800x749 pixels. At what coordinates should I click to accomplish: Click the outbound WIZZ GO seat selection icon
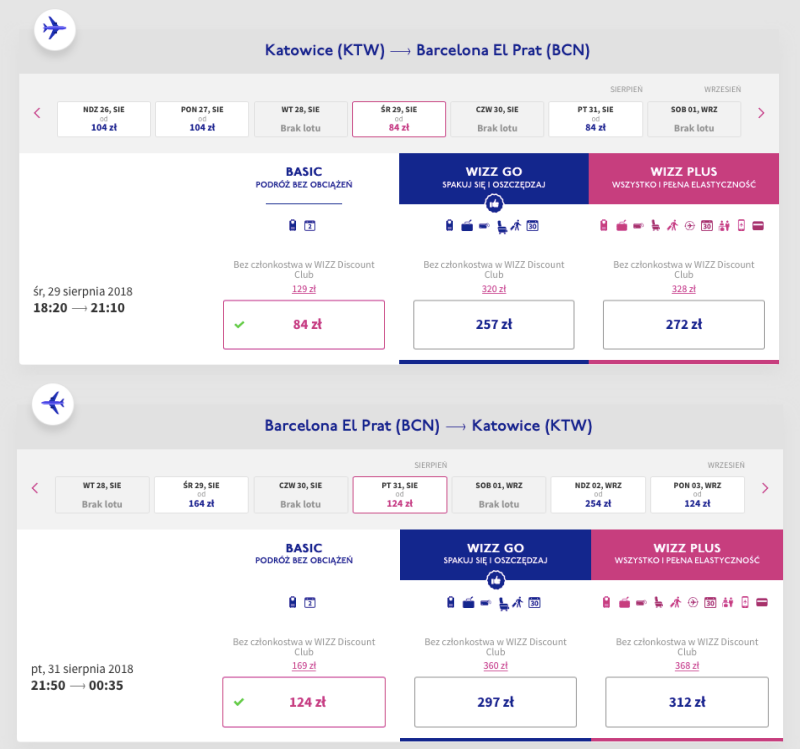tap(502, 226)
